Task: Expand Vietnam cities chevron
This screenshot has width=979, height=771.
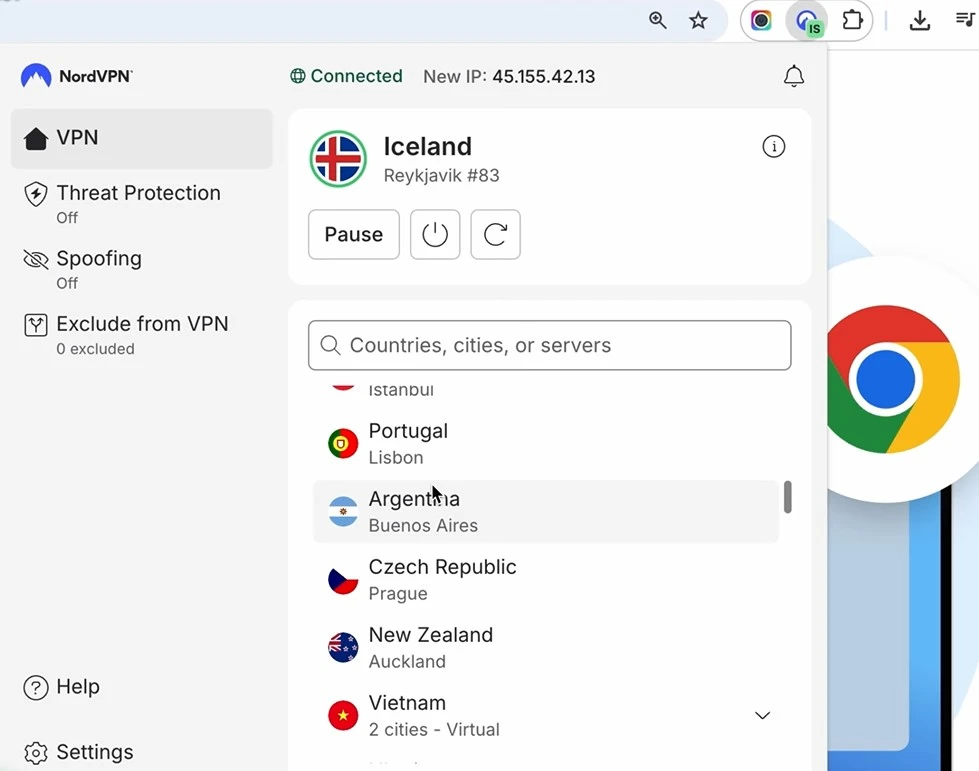Action: (762, 715)
